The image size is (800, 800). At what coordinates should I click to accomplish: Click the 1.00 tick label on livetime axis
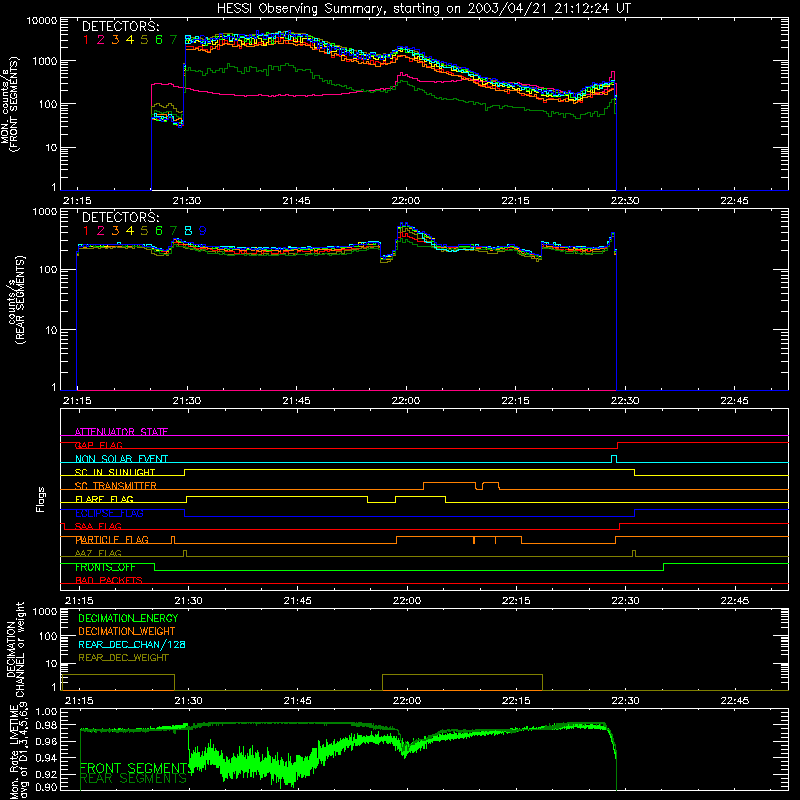46,711
